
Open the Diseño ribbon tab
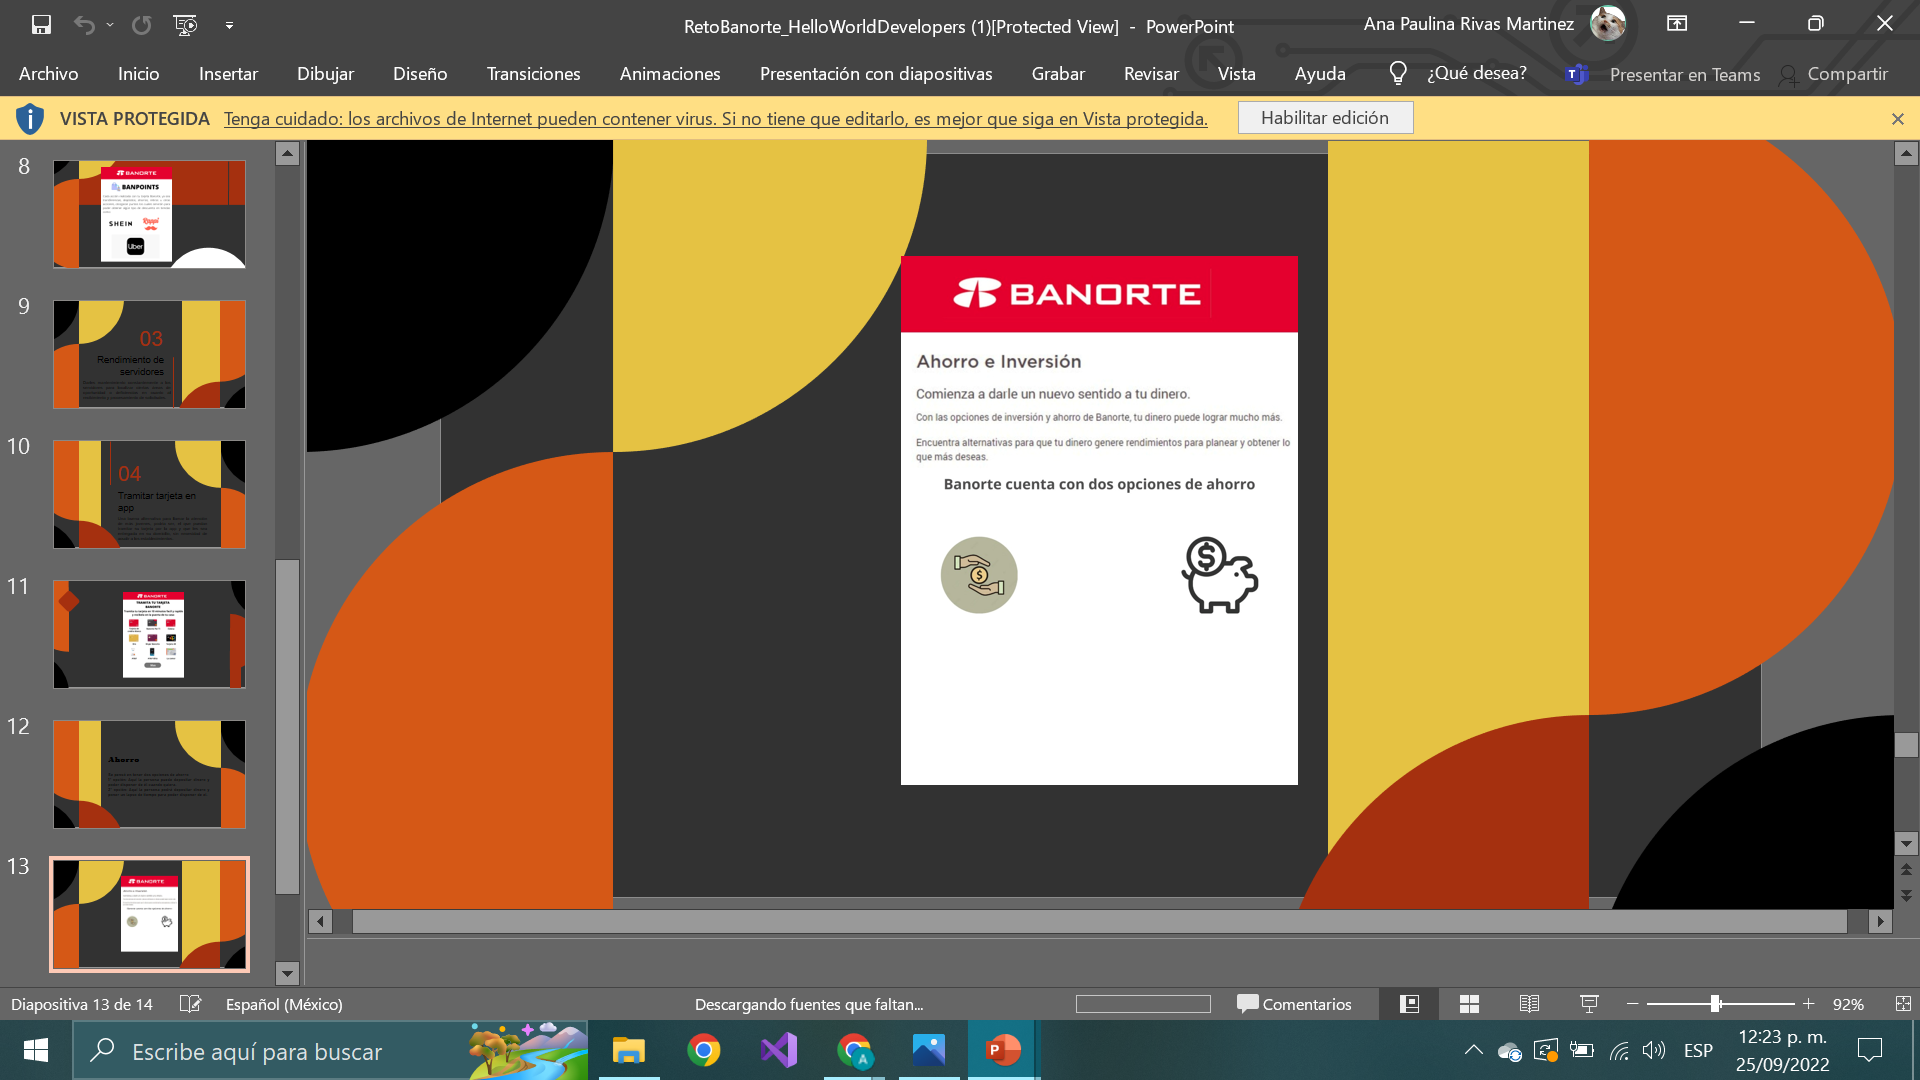click(420, 74)
